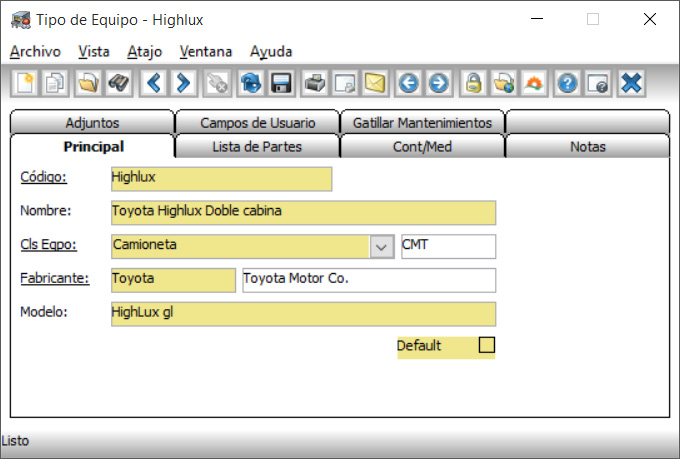This screenshot has width=680, height=459.
Task: Print using the printer icon
Action: pyautogui.click(x=315, y=83)
